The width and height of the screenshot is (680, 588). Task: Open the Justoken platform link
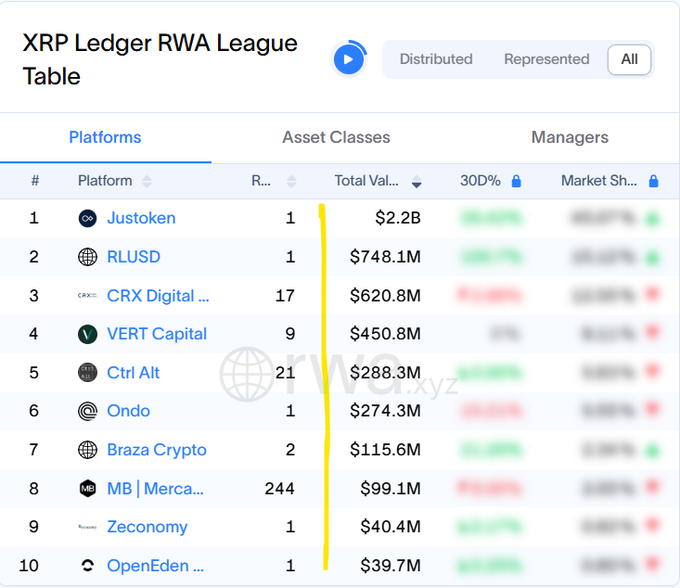pyautogui.click(x=141, y=218)
